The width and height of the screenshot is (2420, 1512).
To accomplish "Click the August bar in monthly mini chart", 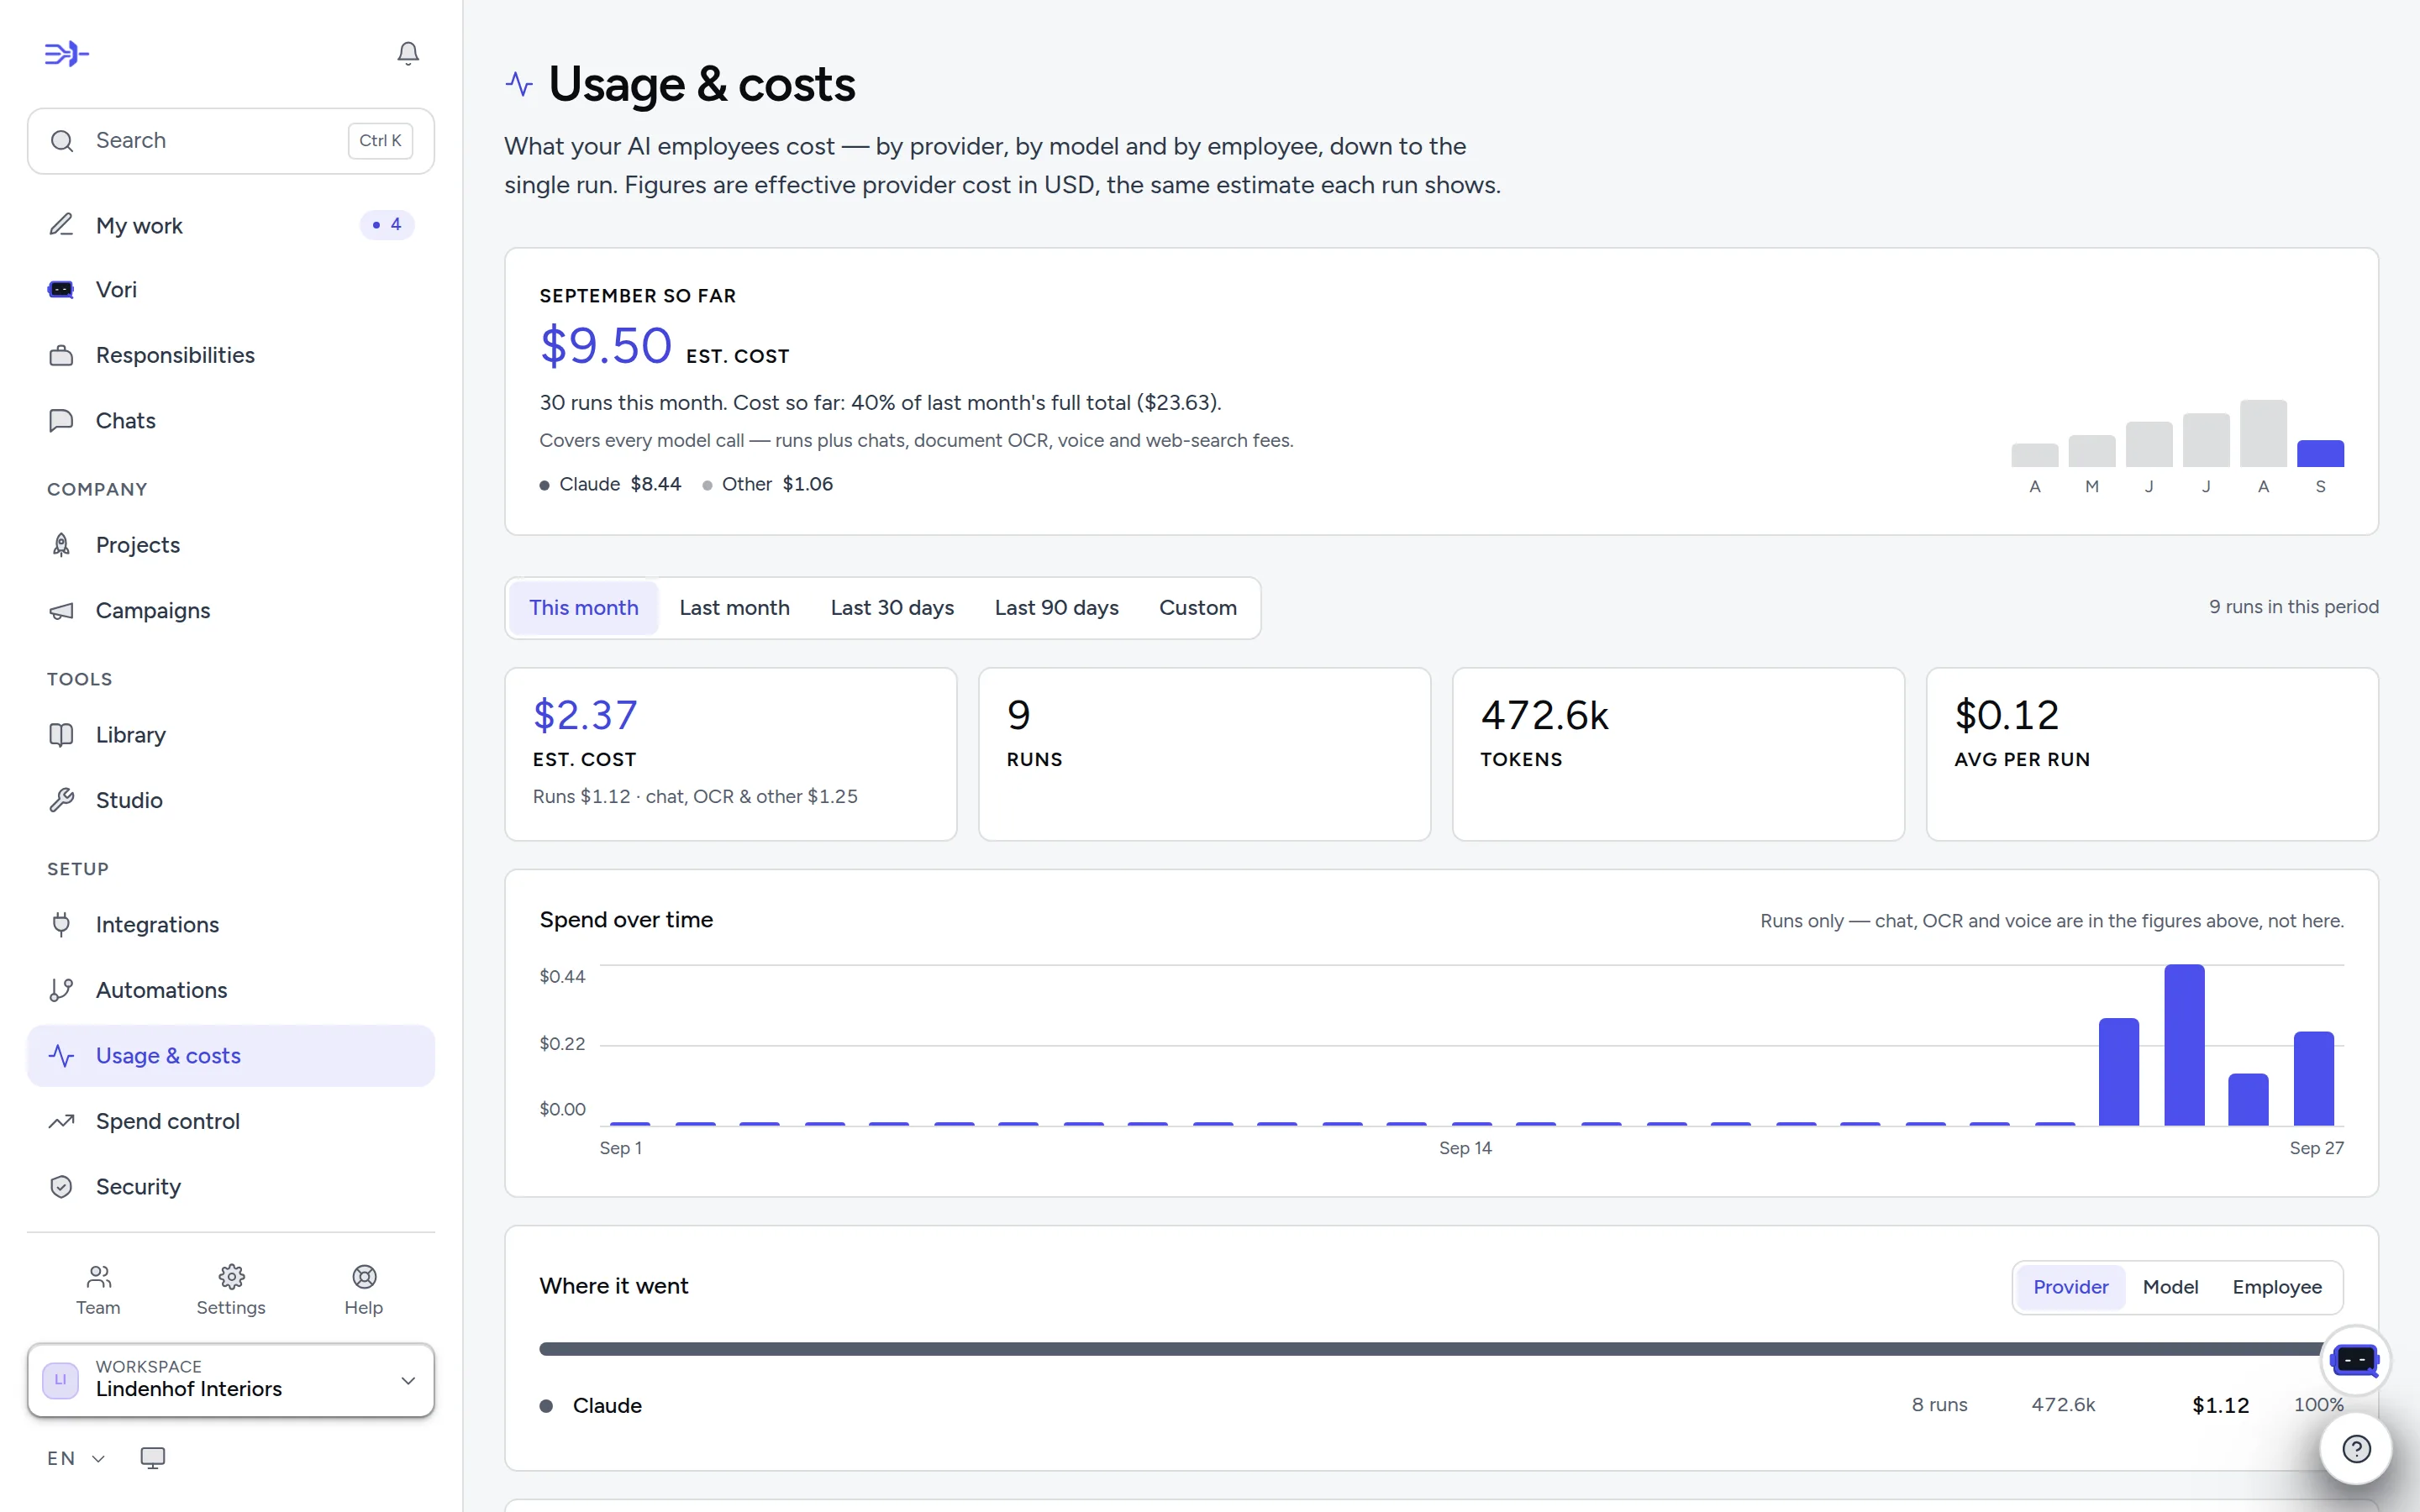I will [2263, 433].
